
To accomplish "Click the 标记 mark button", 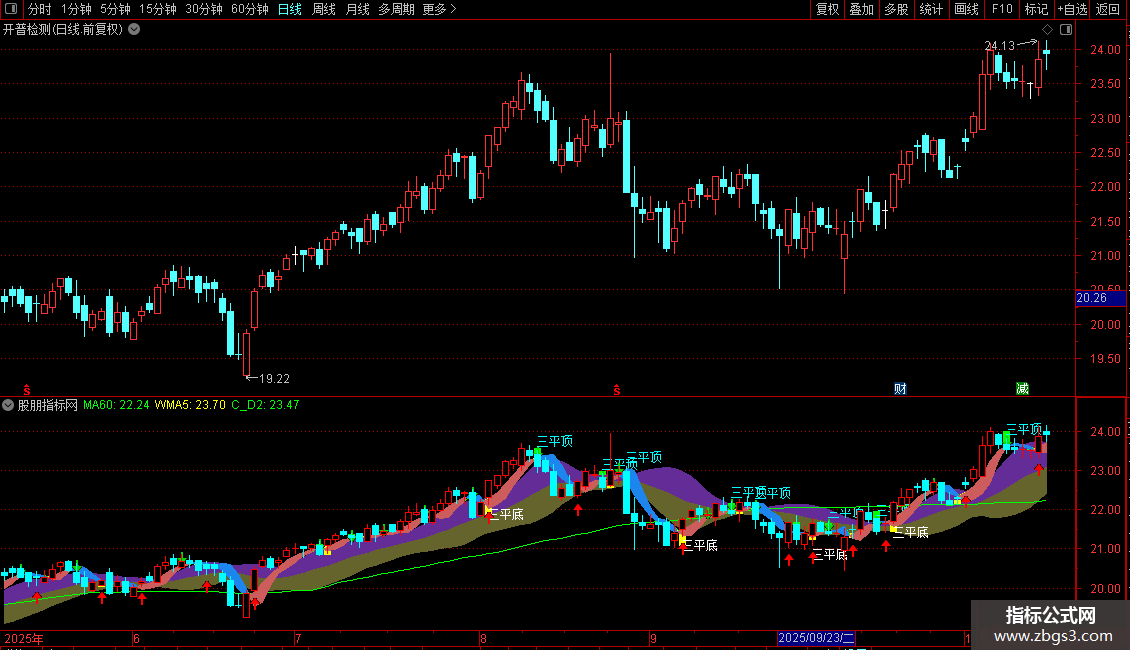I will click(x=1036, y=9).
